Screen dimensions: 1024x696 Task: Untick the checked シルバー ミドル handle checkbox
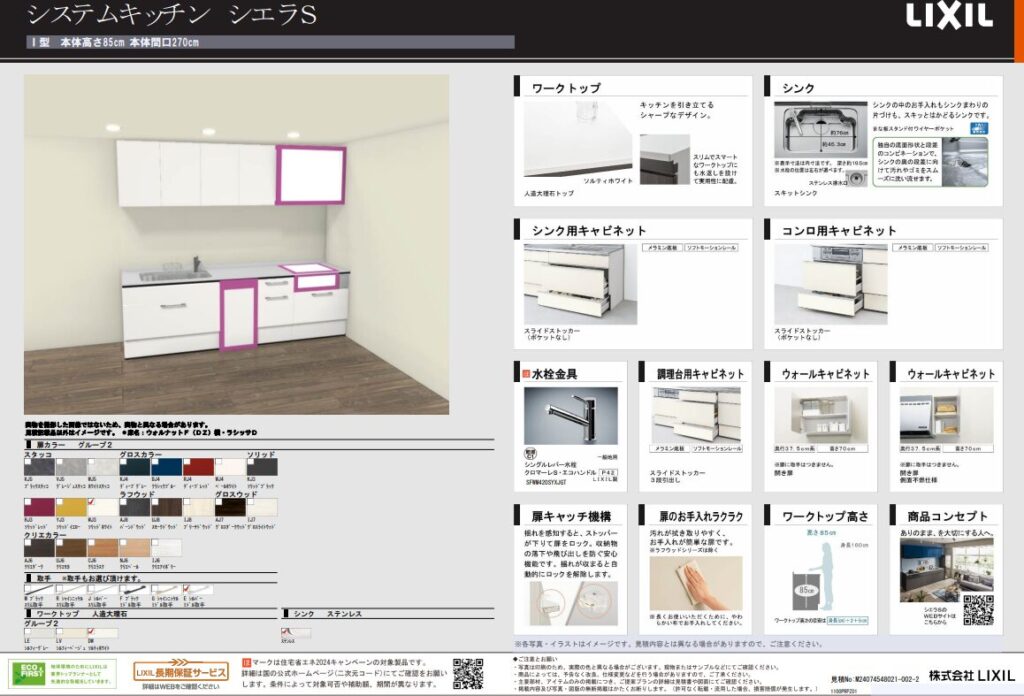tap(187, 588)
